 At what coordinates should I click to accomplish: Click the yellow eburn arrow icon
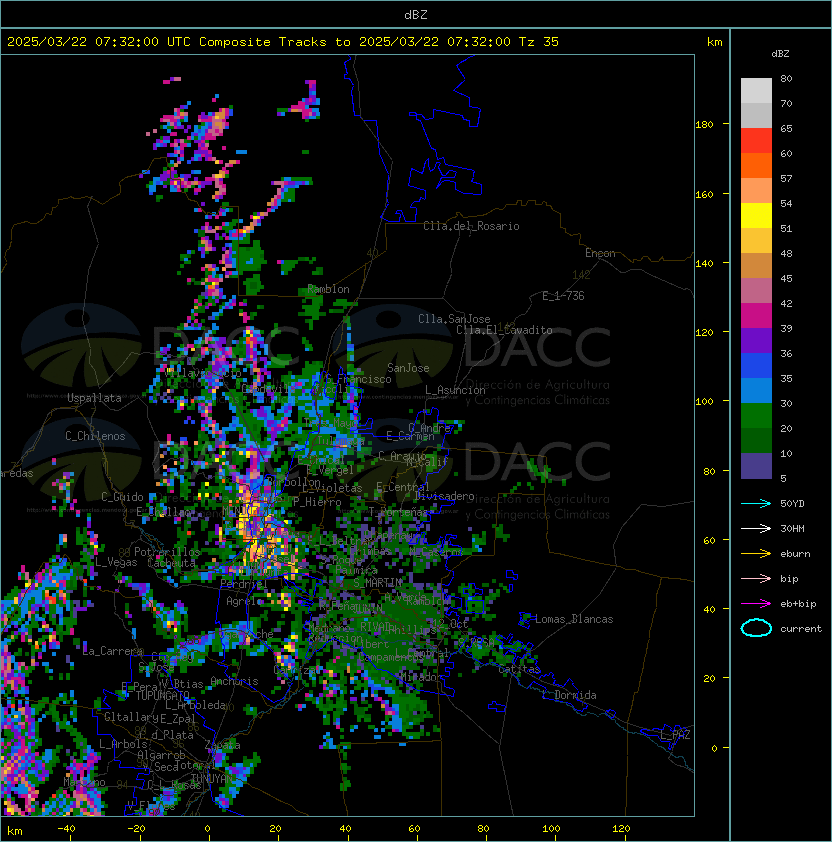756,554
